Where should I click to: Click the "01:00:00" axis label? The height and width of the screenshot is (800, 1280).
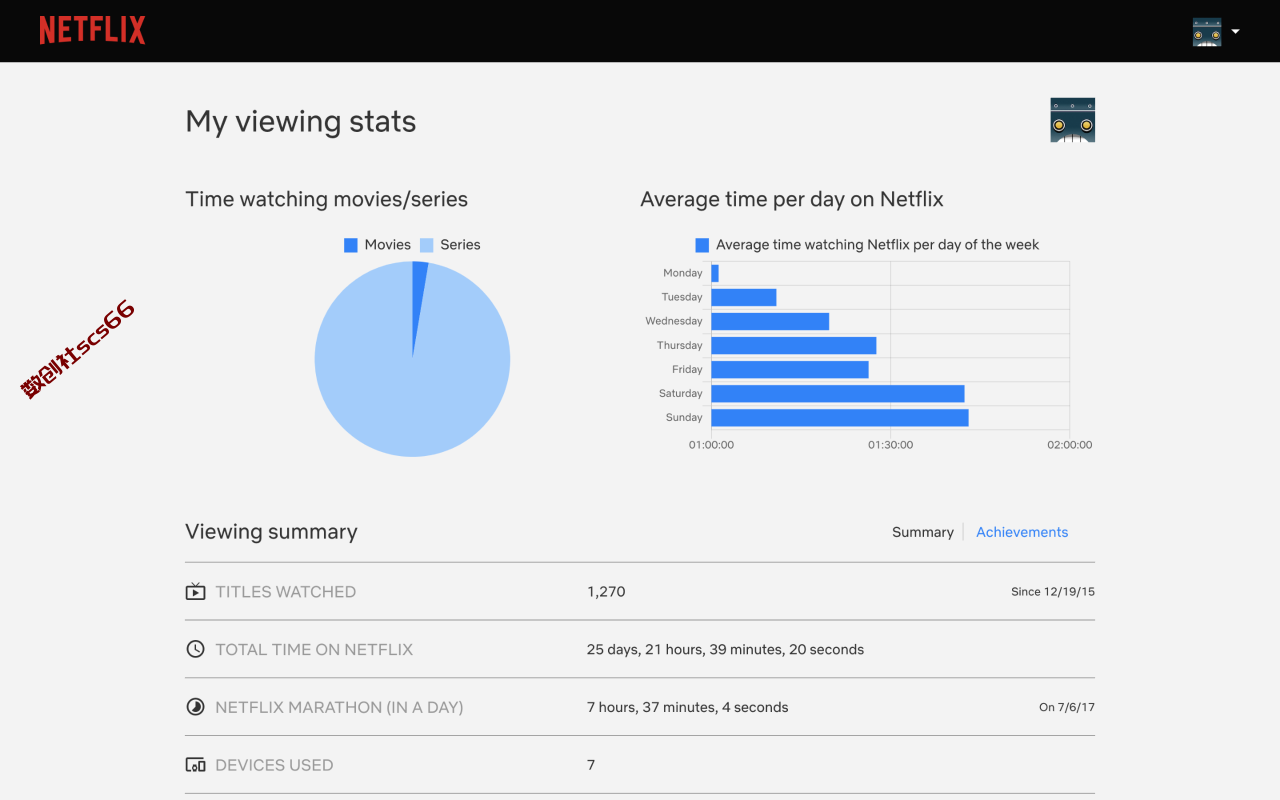point(711,445)
